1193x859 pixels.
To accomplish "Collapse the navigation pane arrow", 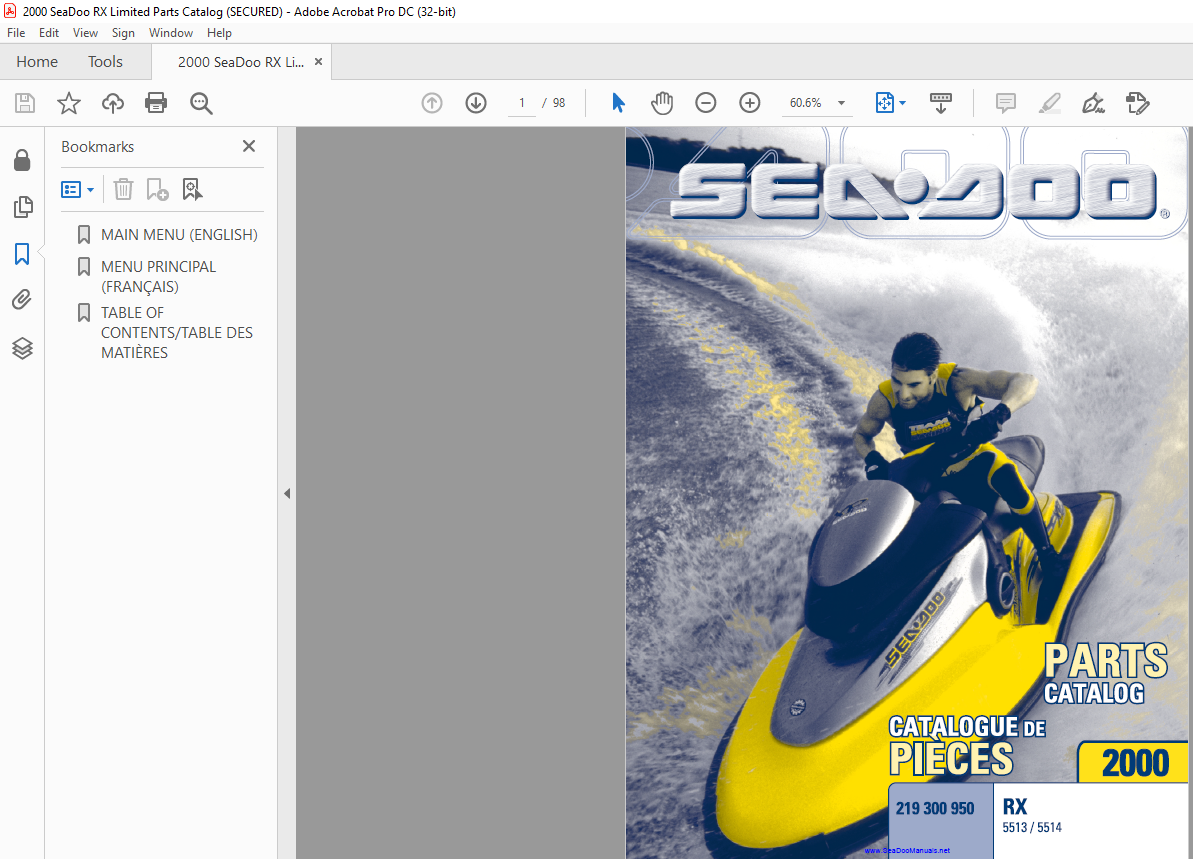I will tap(287, 494).
